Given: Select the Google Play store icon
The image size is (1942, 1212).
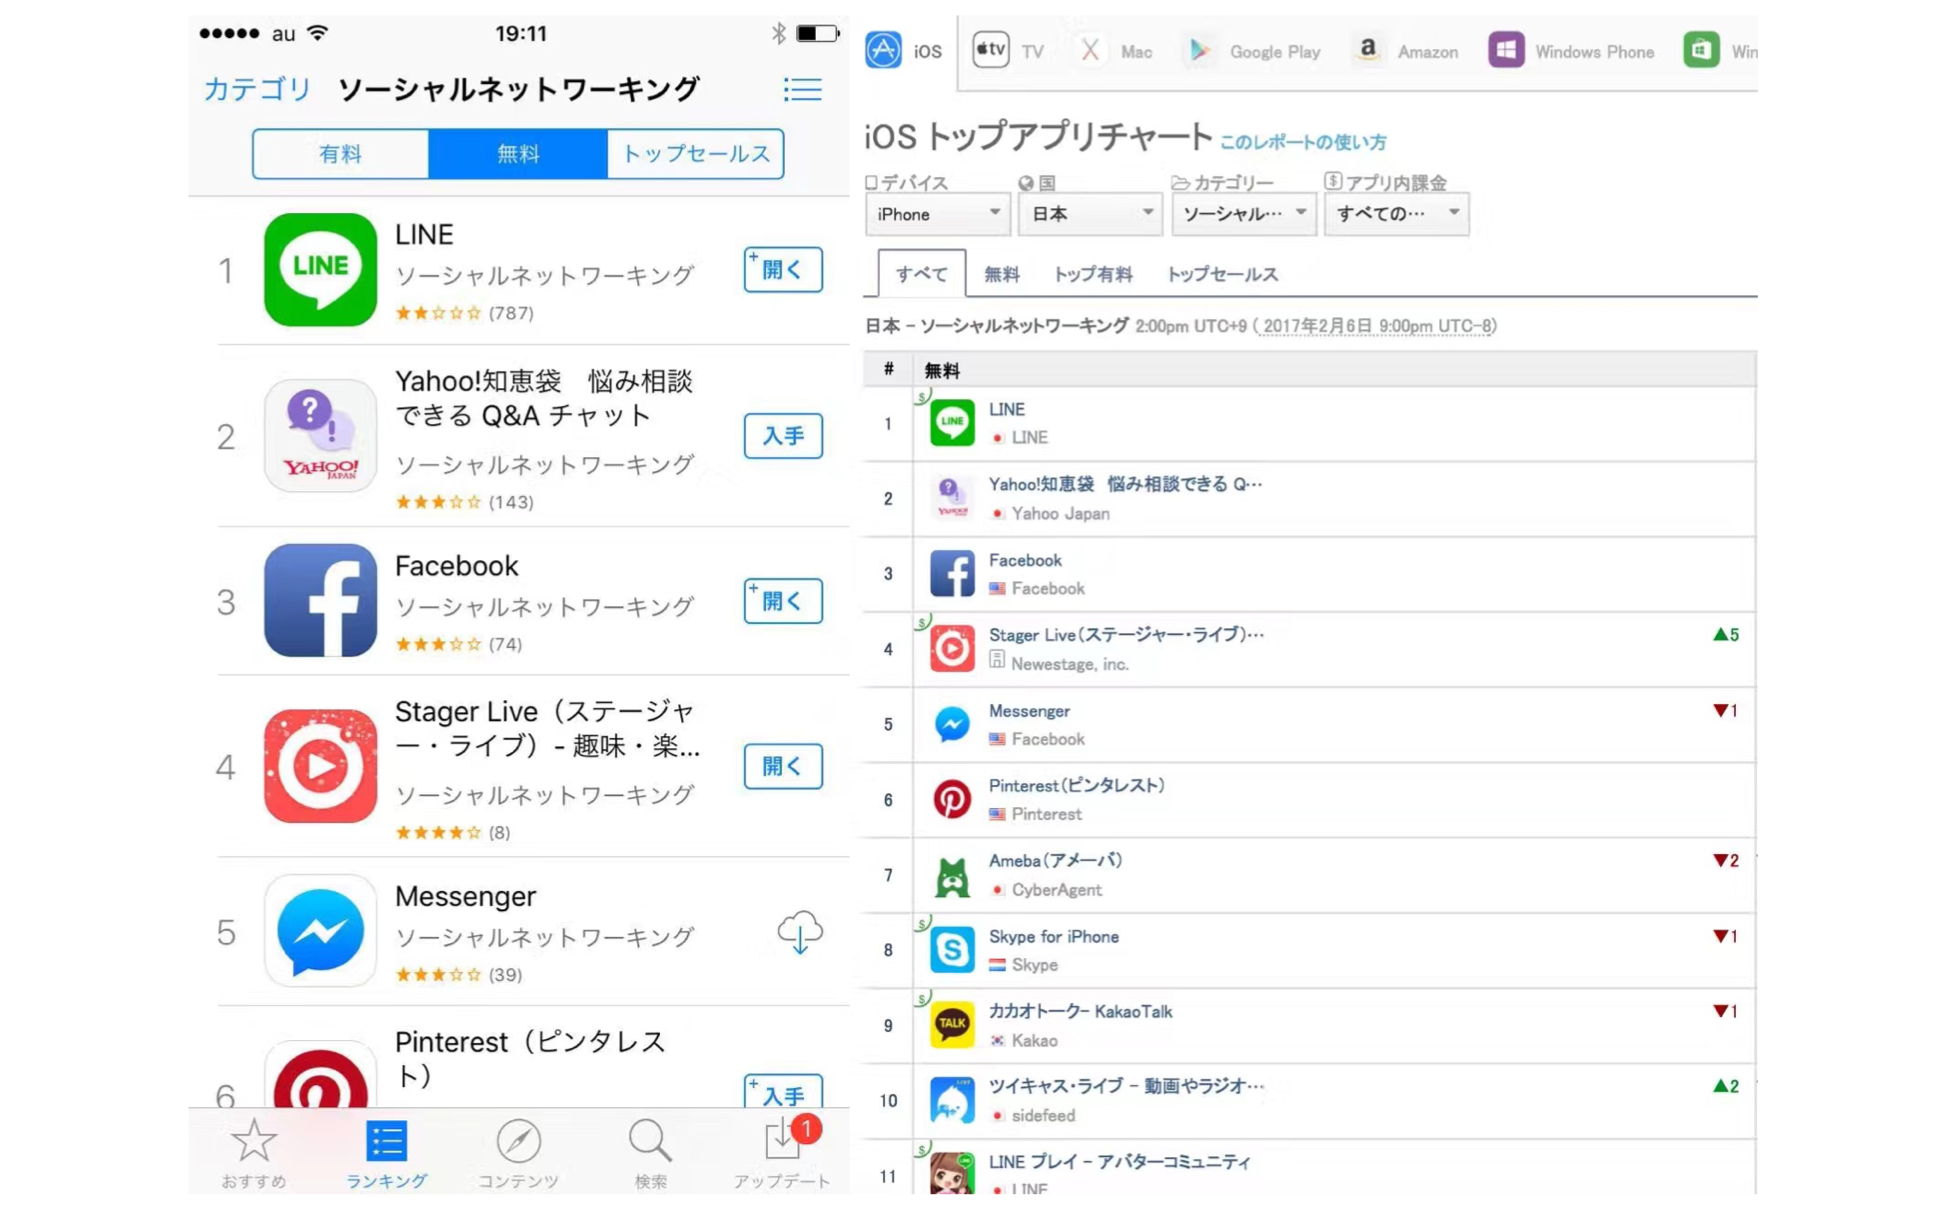Looking at the screenshot, I should (x=1199, y=50).
